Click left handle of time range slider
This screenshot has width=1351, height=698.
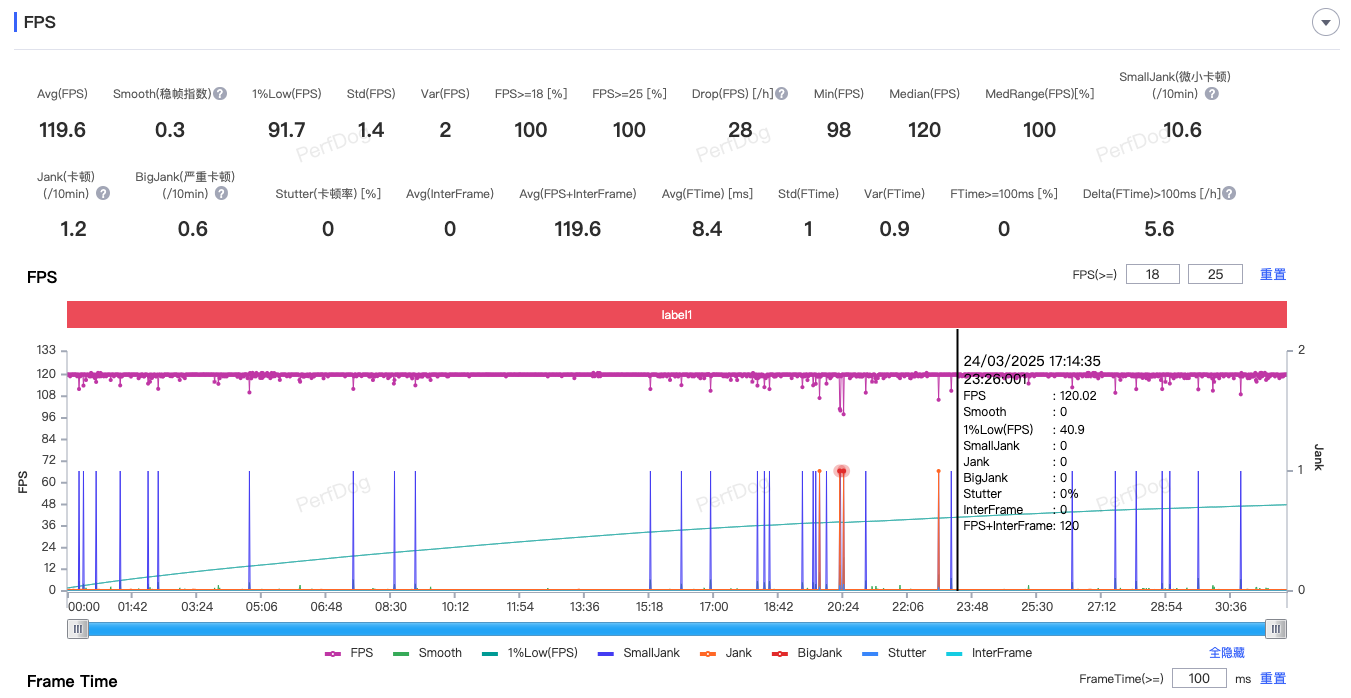point(78,628)
